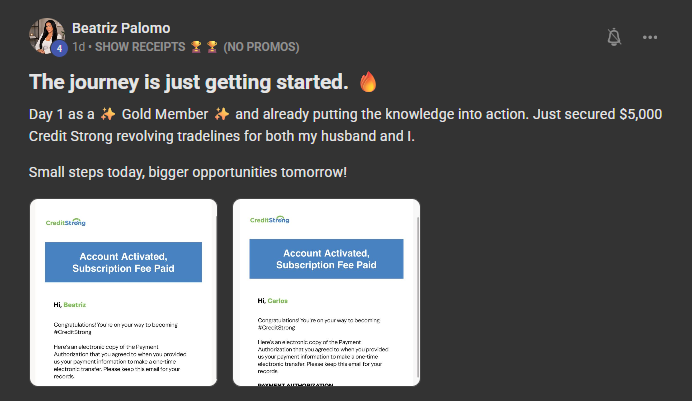Image resolution: width=692 pixels, height=401 pixels.
Task: Open the Beatriz Palomo author name
Action: (x=121, y=28)
